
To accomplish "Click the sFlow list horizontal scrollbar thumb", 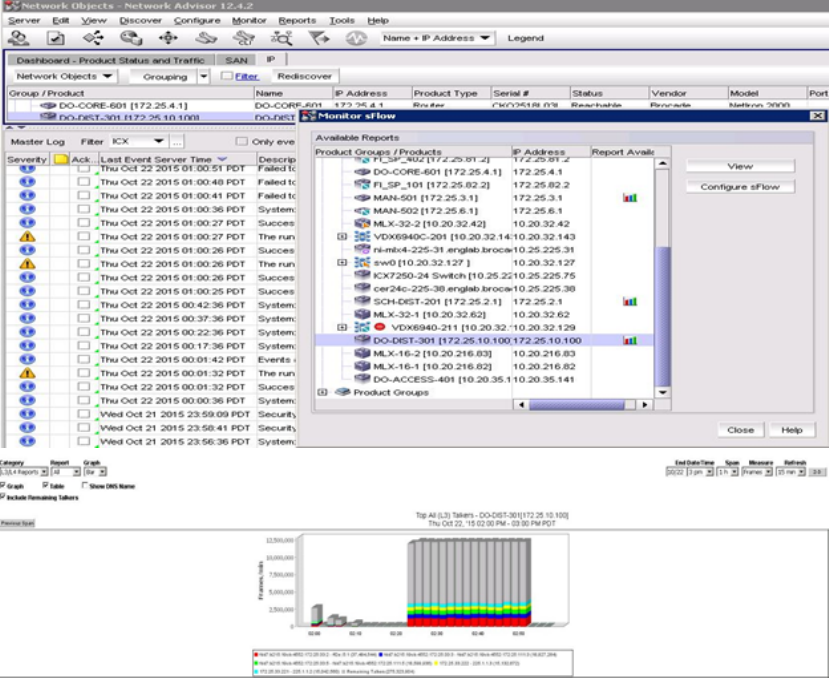I will click(x=577, y=405).
